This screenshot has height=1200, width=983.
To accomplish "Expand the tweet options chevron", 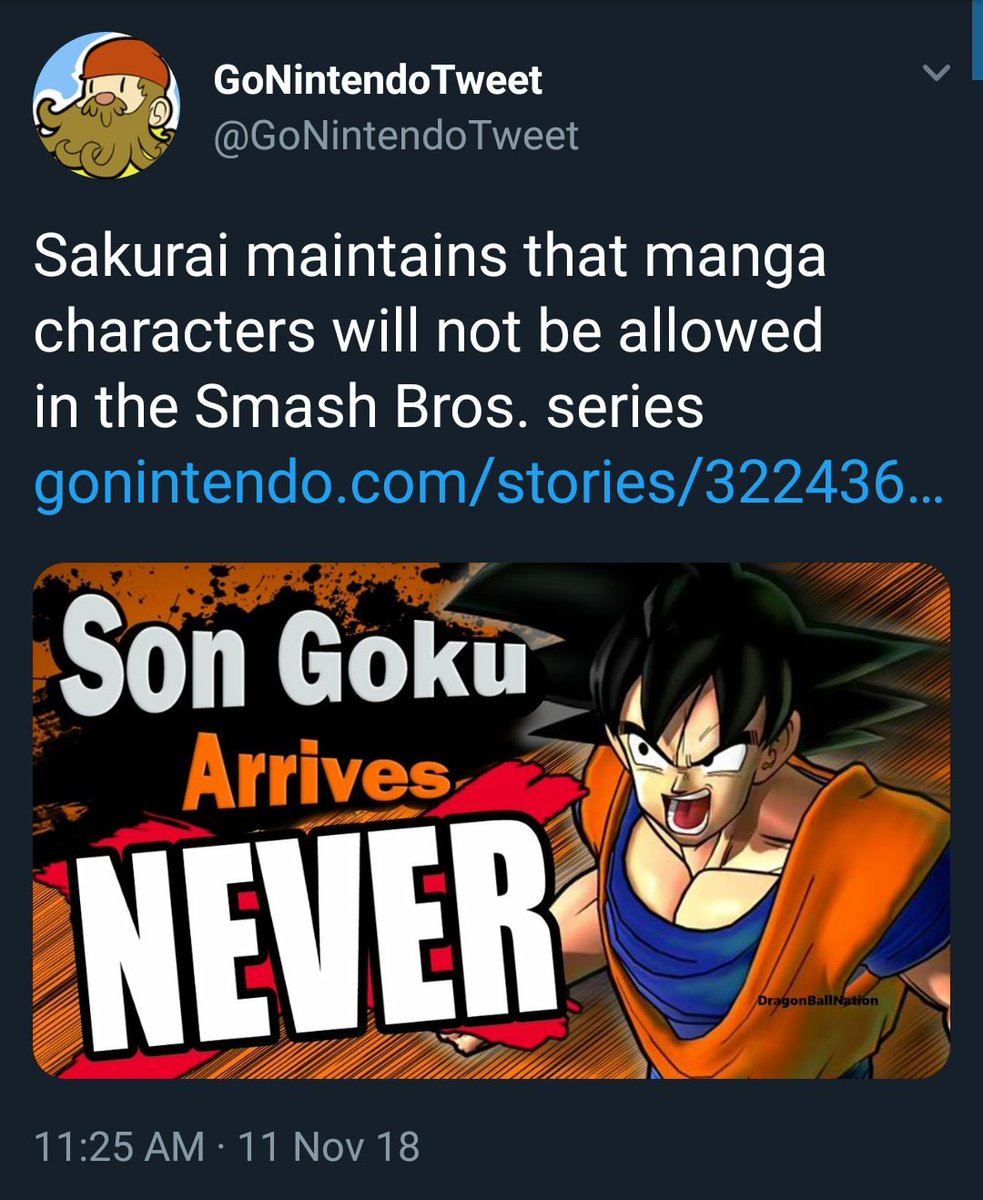I will pos(936,73).
